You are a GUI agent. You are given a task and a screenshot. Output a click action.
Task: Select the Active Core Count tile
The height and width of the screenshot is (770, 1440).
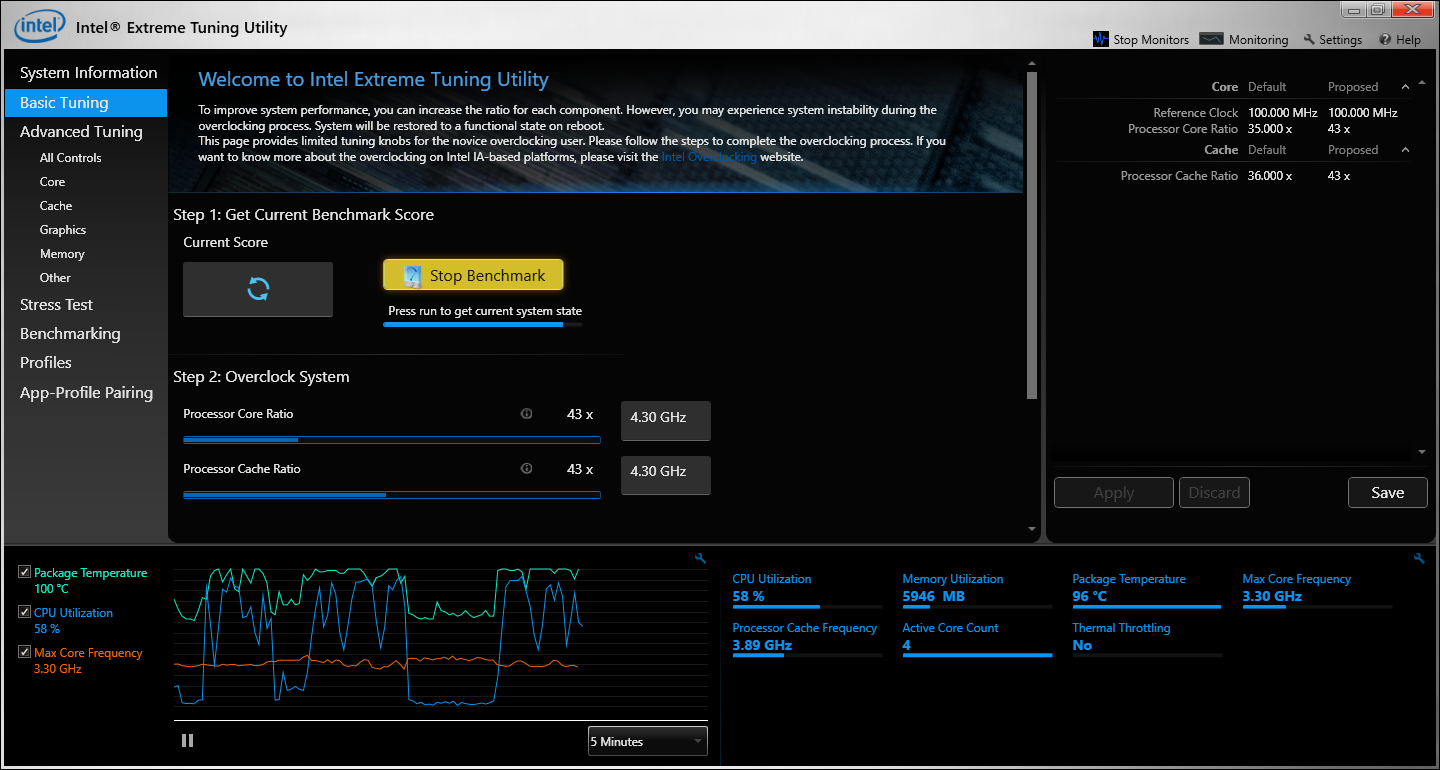[x=977, y=642]
